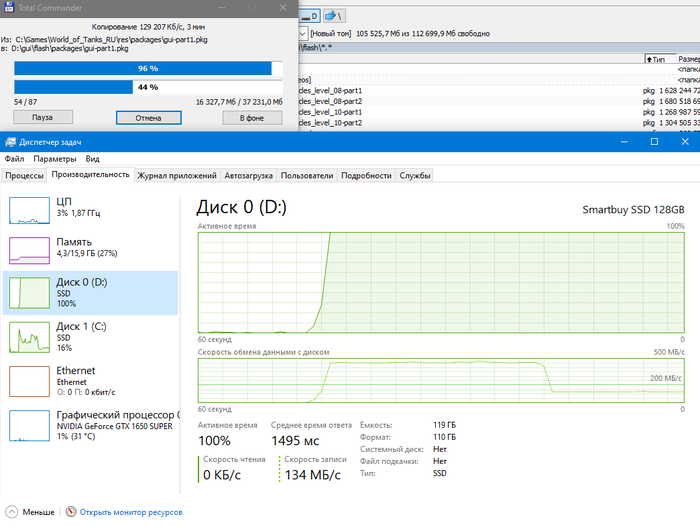
Task: Open the Параметры menu
Action: click(54, 159)
